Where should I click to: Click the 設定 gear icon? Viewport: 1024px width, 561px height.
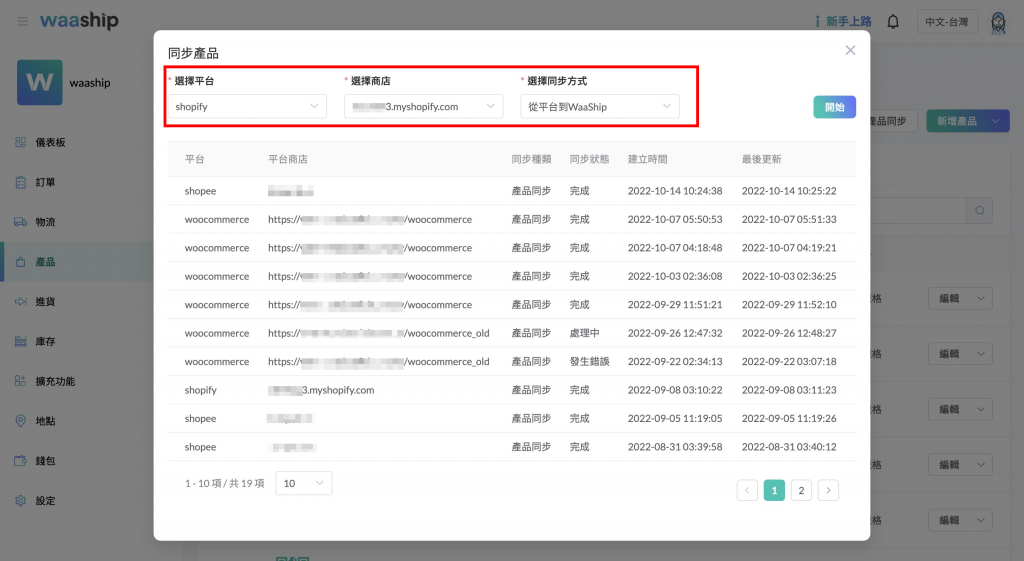point(21,500)
